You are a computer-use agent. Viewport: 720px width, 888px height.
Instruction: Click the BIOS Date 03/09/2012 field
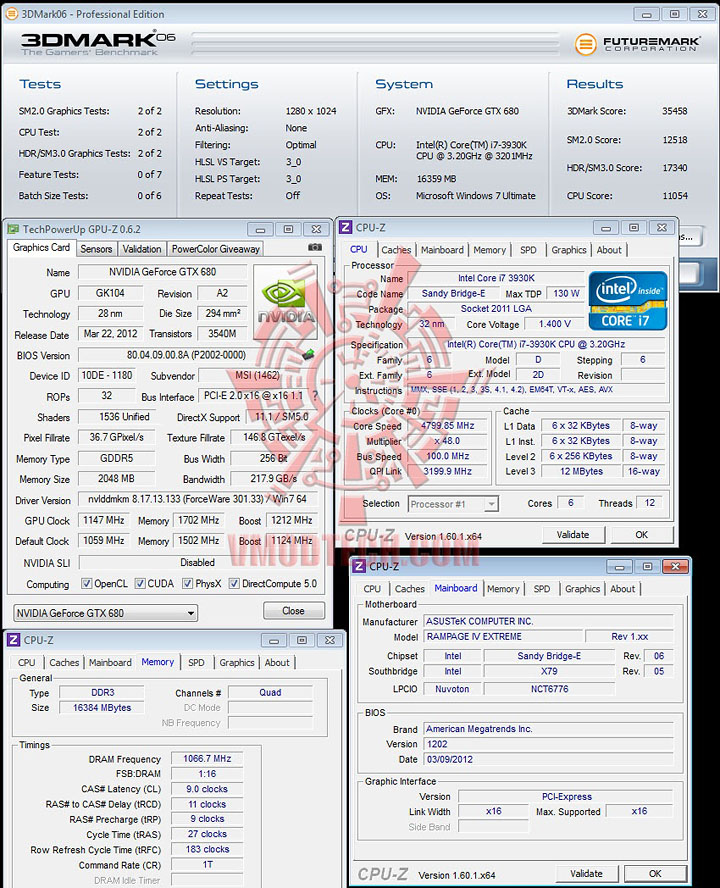coord(548,759)
